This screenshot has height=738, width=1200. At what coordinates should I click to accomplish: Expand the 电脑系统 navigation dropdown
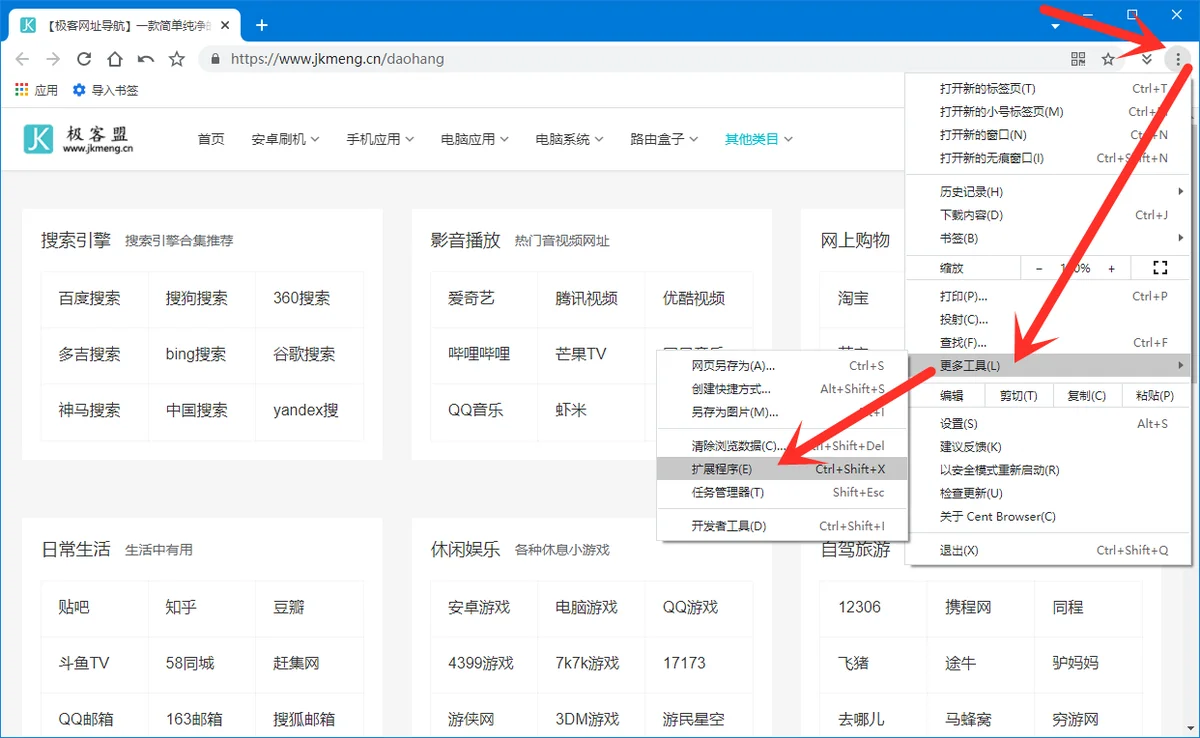569,139
